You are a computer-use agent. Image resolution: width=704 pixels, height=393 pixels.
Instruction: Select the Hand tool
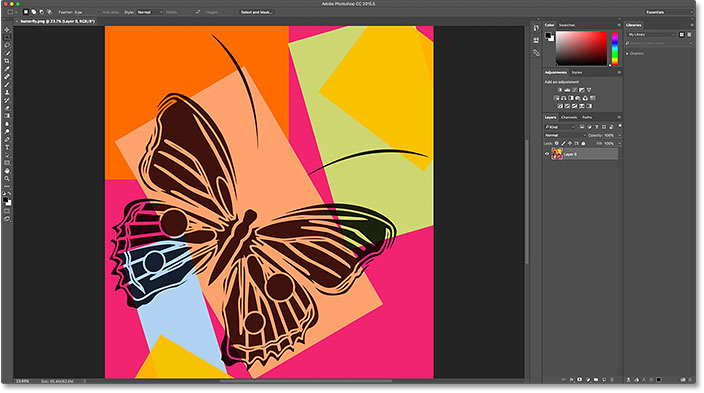7,171
